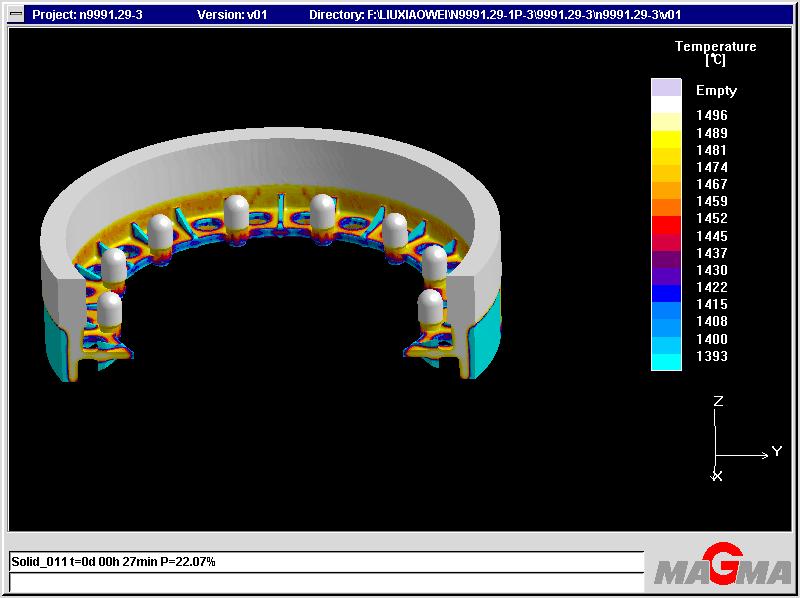Click the 1467 legend value

712,184
